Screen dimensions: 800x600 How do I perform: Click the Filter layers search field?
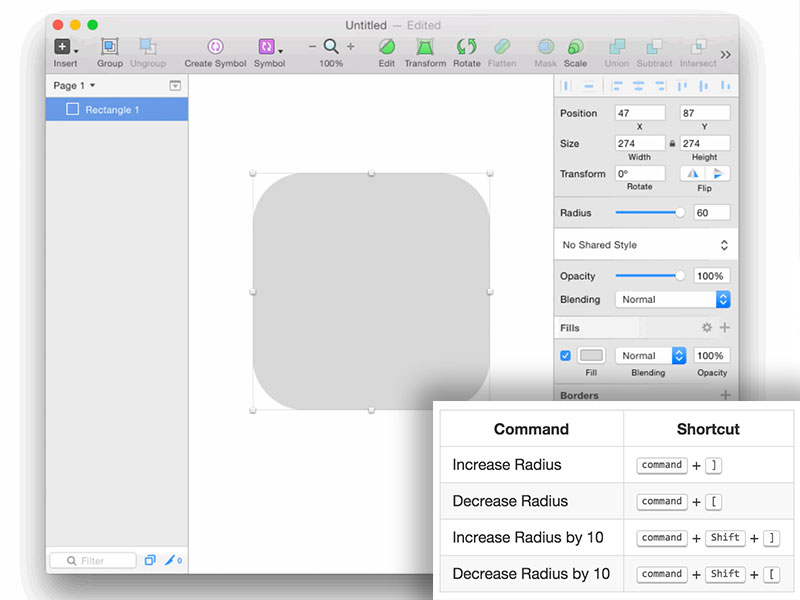(93, 561)
